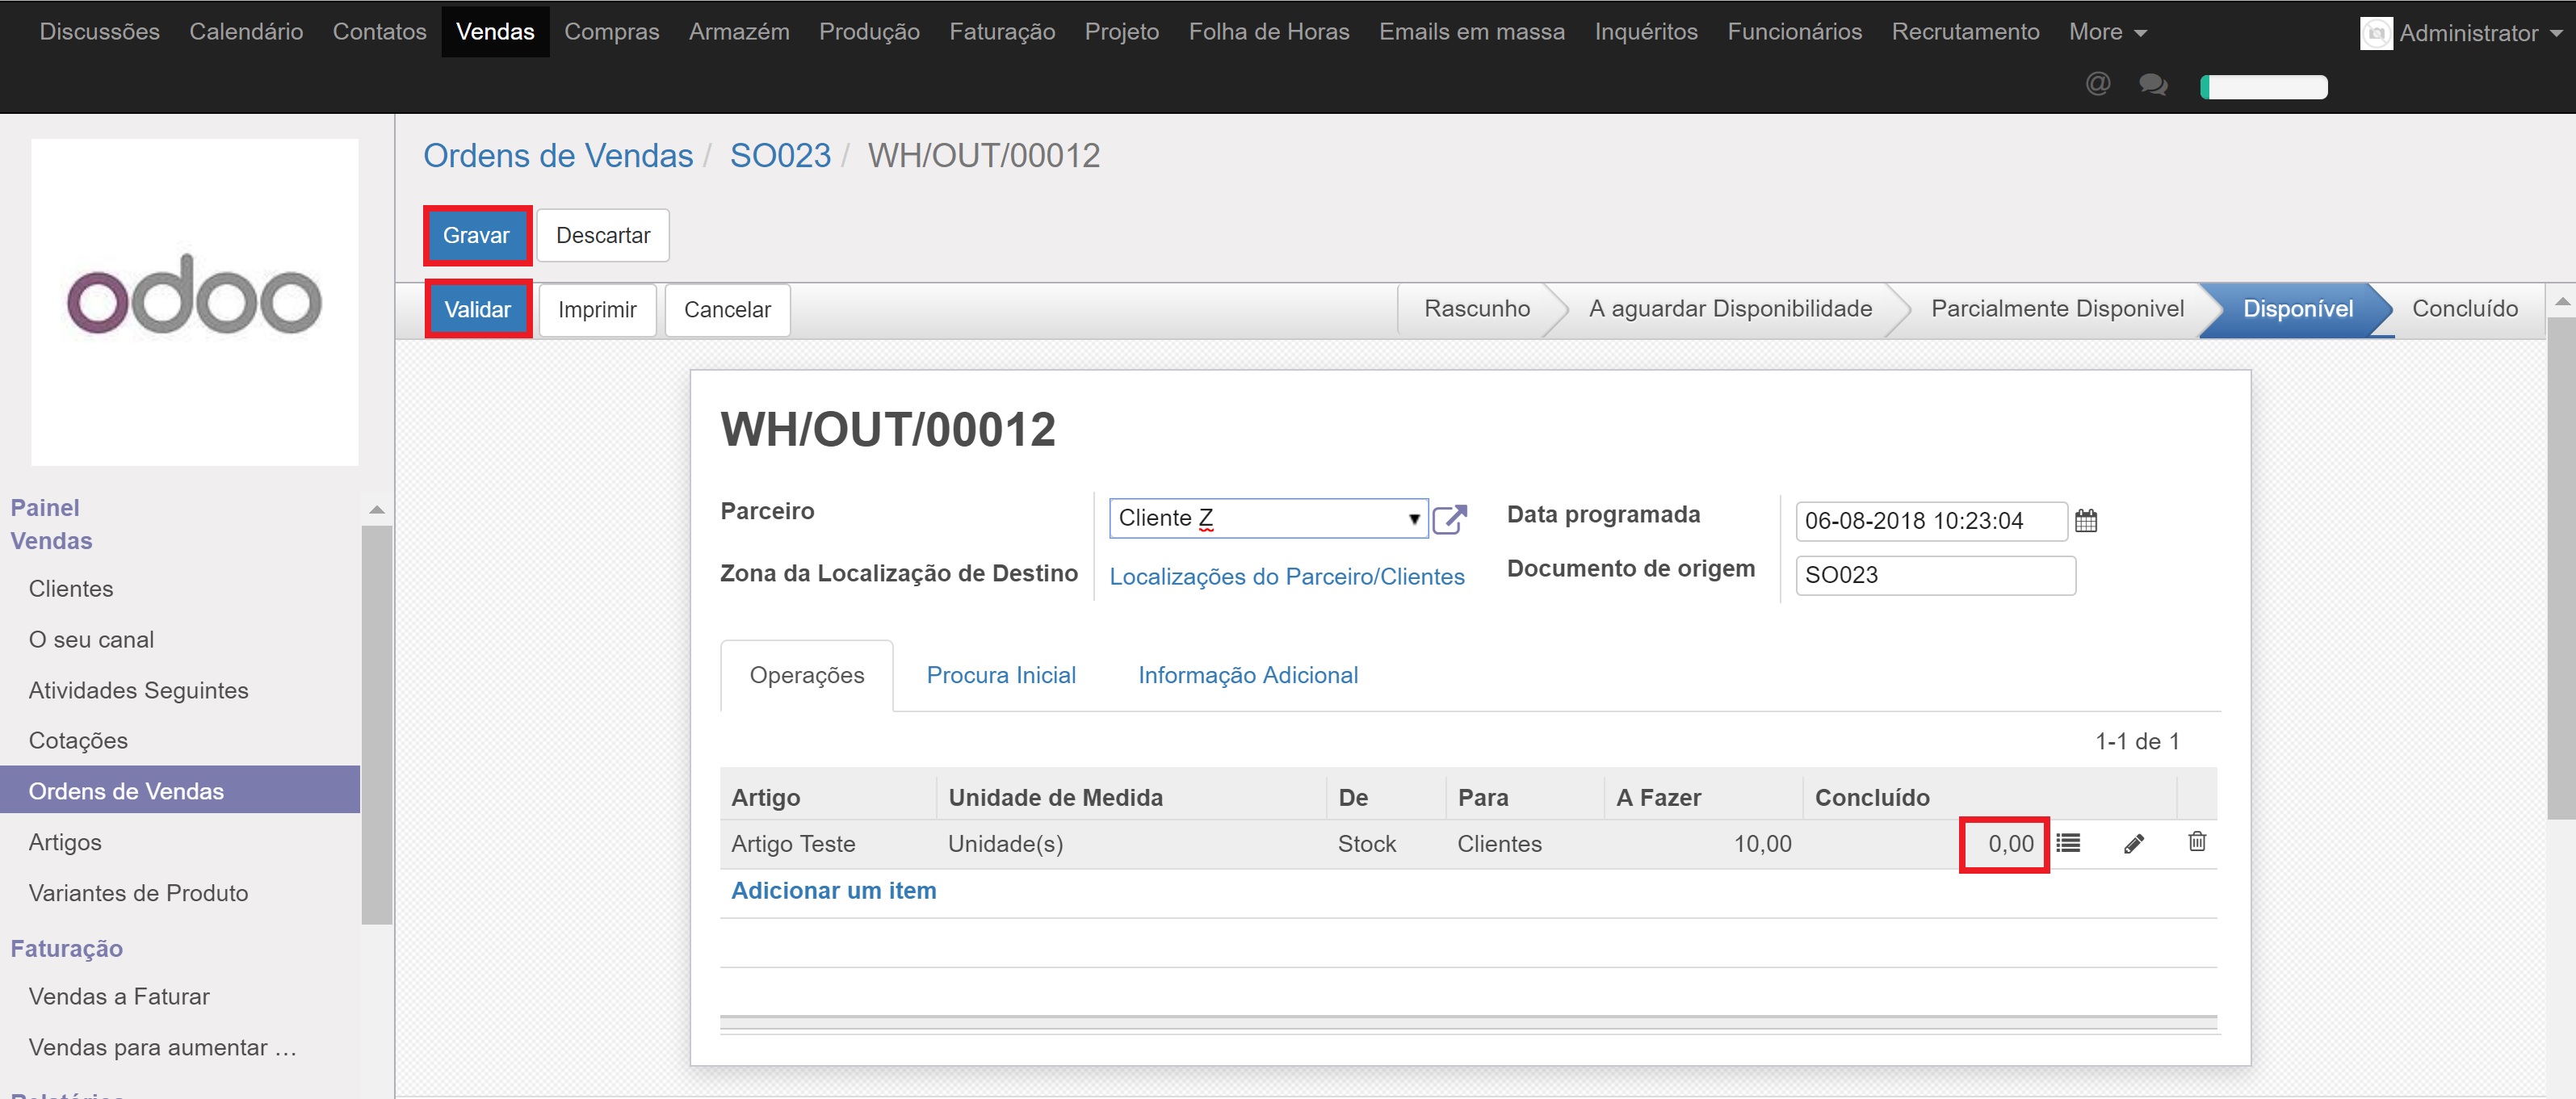
Task: Open the Informação Adicional tab
Action: [1247, 675]
